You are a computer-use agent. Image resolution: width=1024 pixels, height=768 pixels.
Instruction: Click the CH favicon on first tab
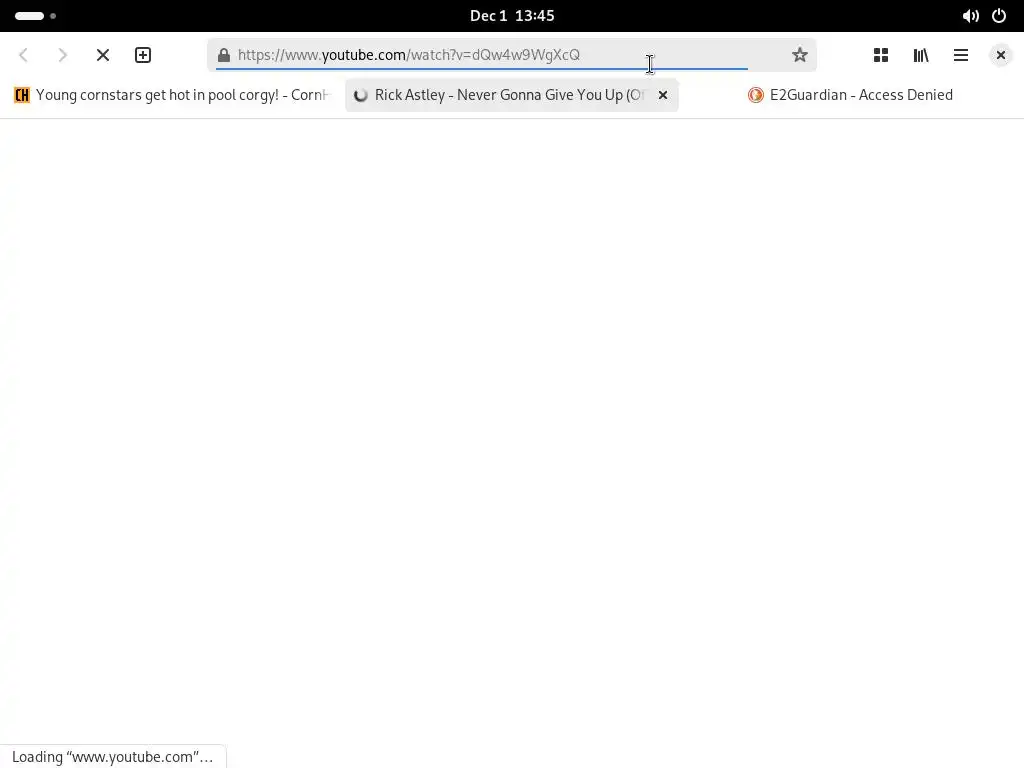(x=22, y=95)
